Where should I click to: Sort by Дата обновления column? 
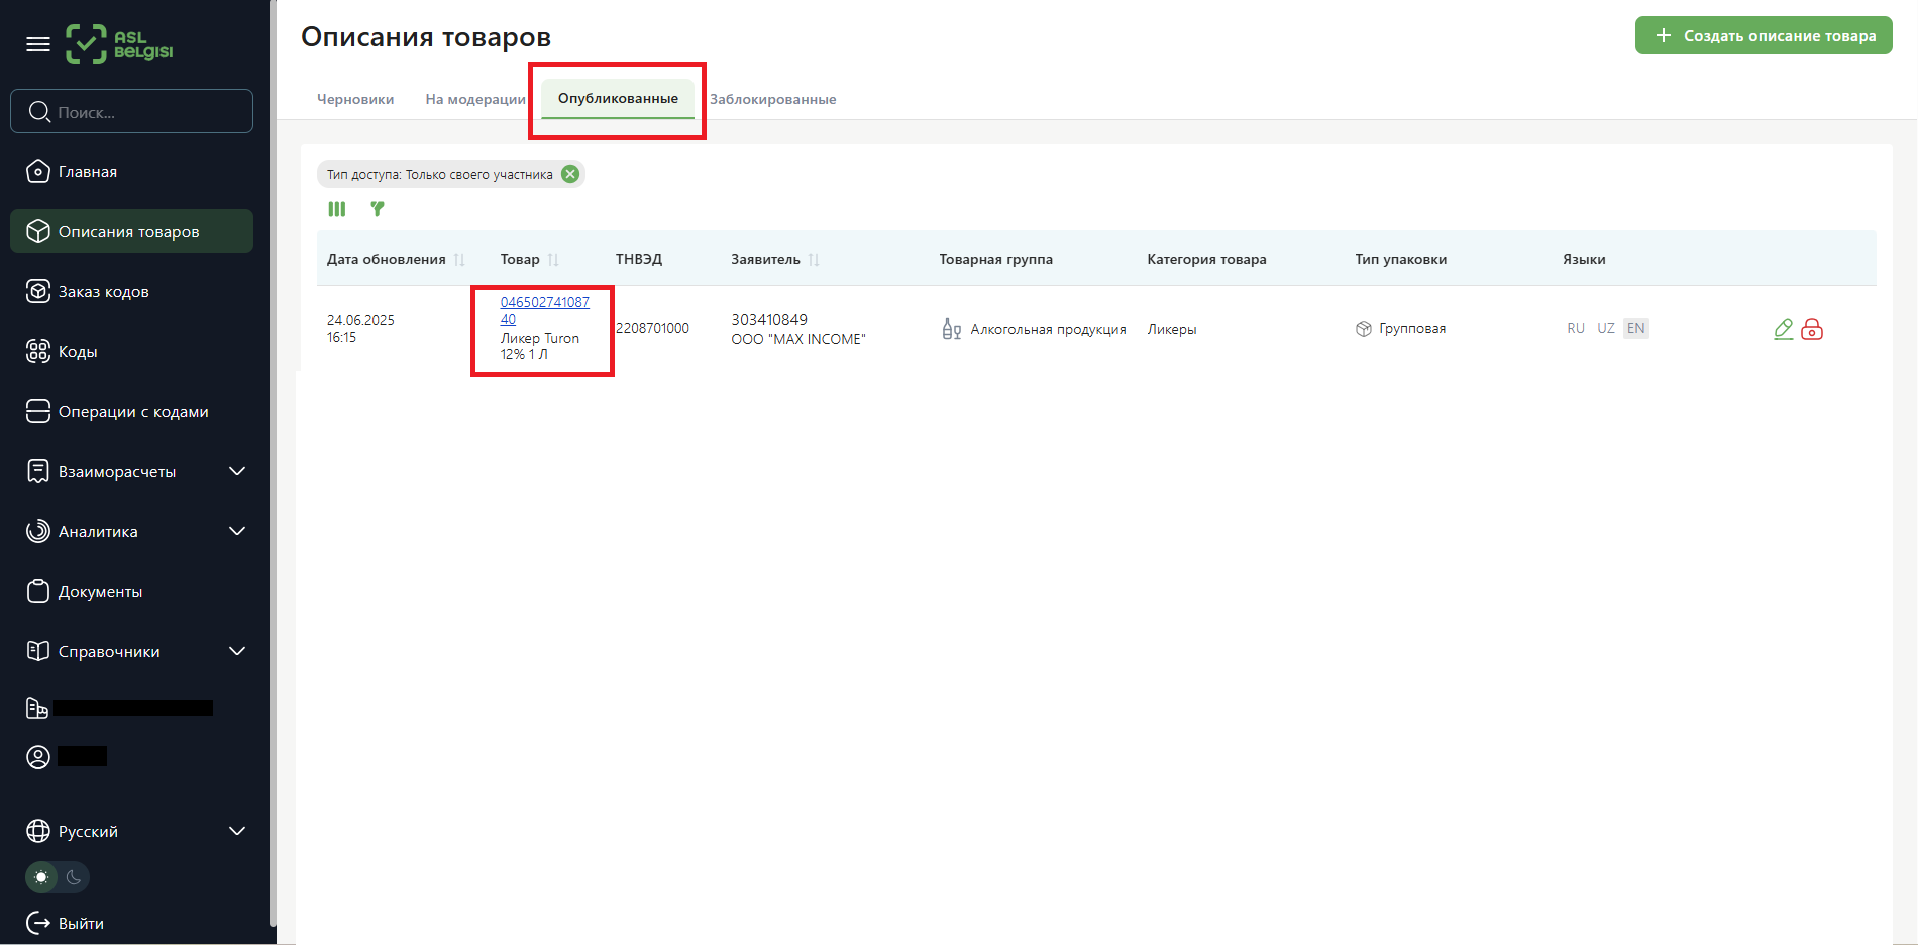click(459, 260)
